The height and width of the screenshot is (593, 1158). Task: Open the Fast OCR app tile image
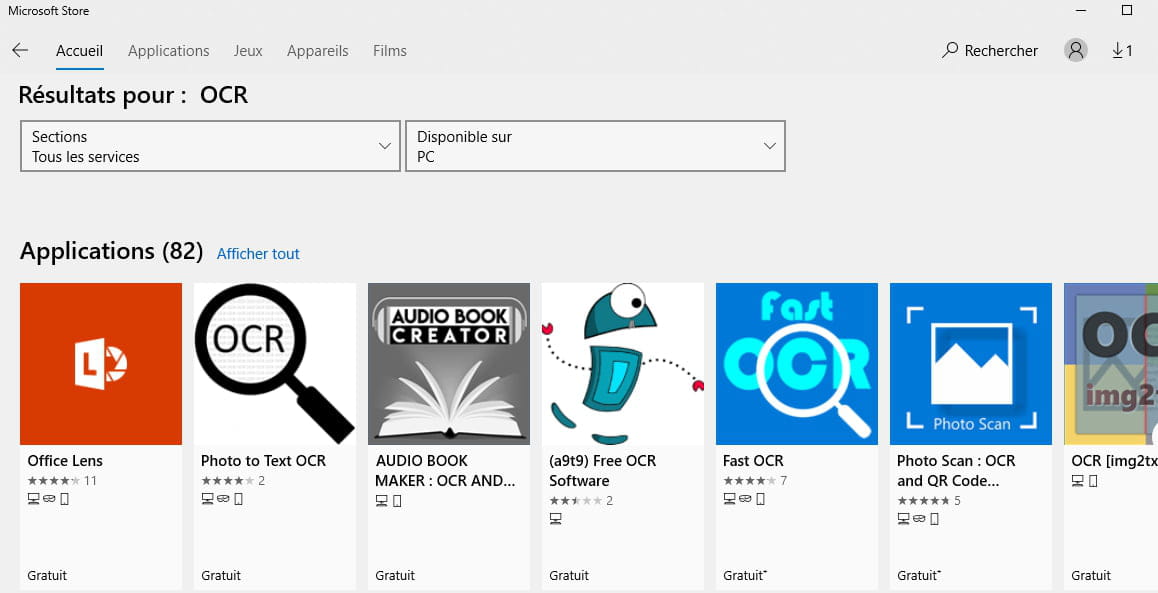(797, 363)
